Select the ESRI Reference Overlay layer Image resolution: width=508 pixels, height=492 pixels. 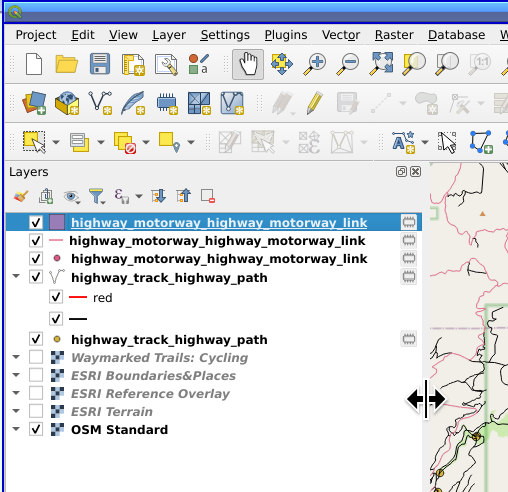pyautogui.click(x=150, y=394)
